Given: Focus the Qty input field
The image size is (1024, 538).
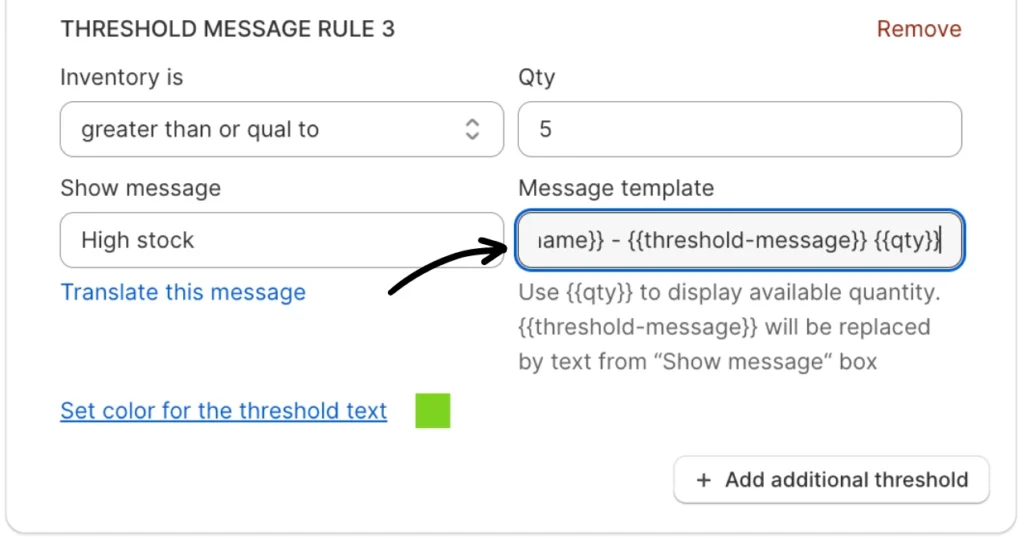Looking at the screenshot, I should click(739, 129).
